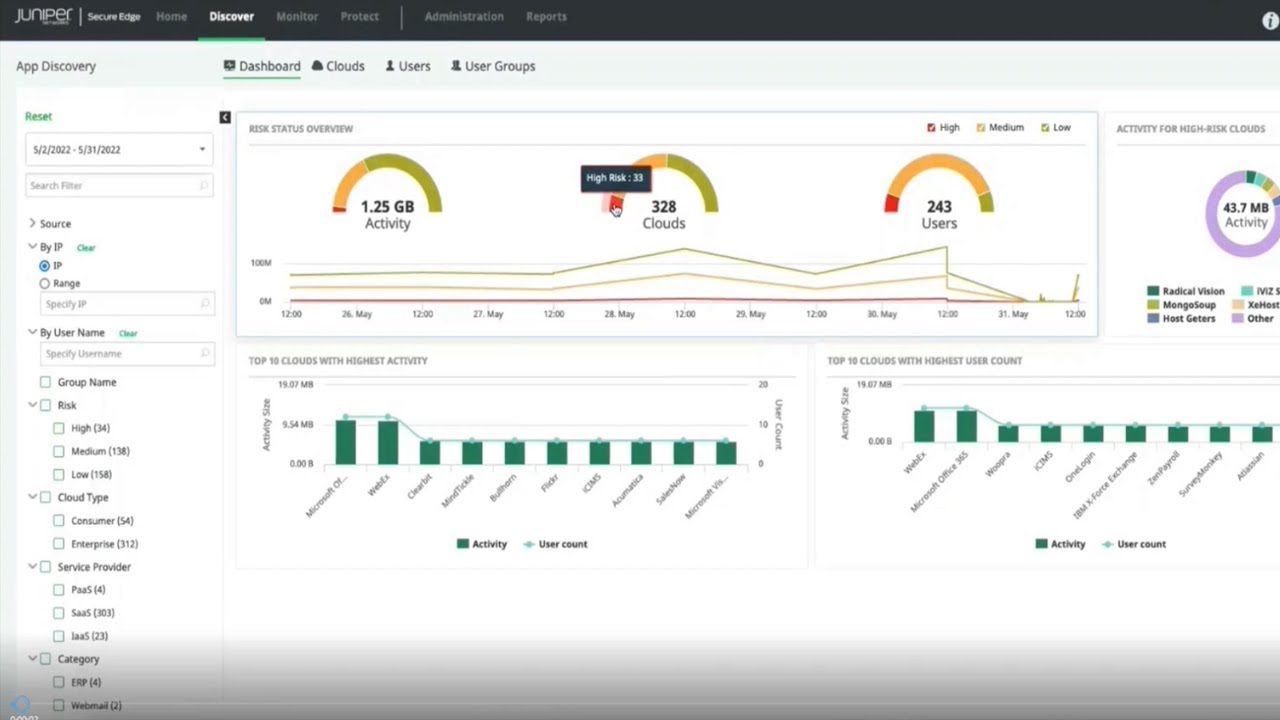Open the date range dropdown

tap(120, 149)
